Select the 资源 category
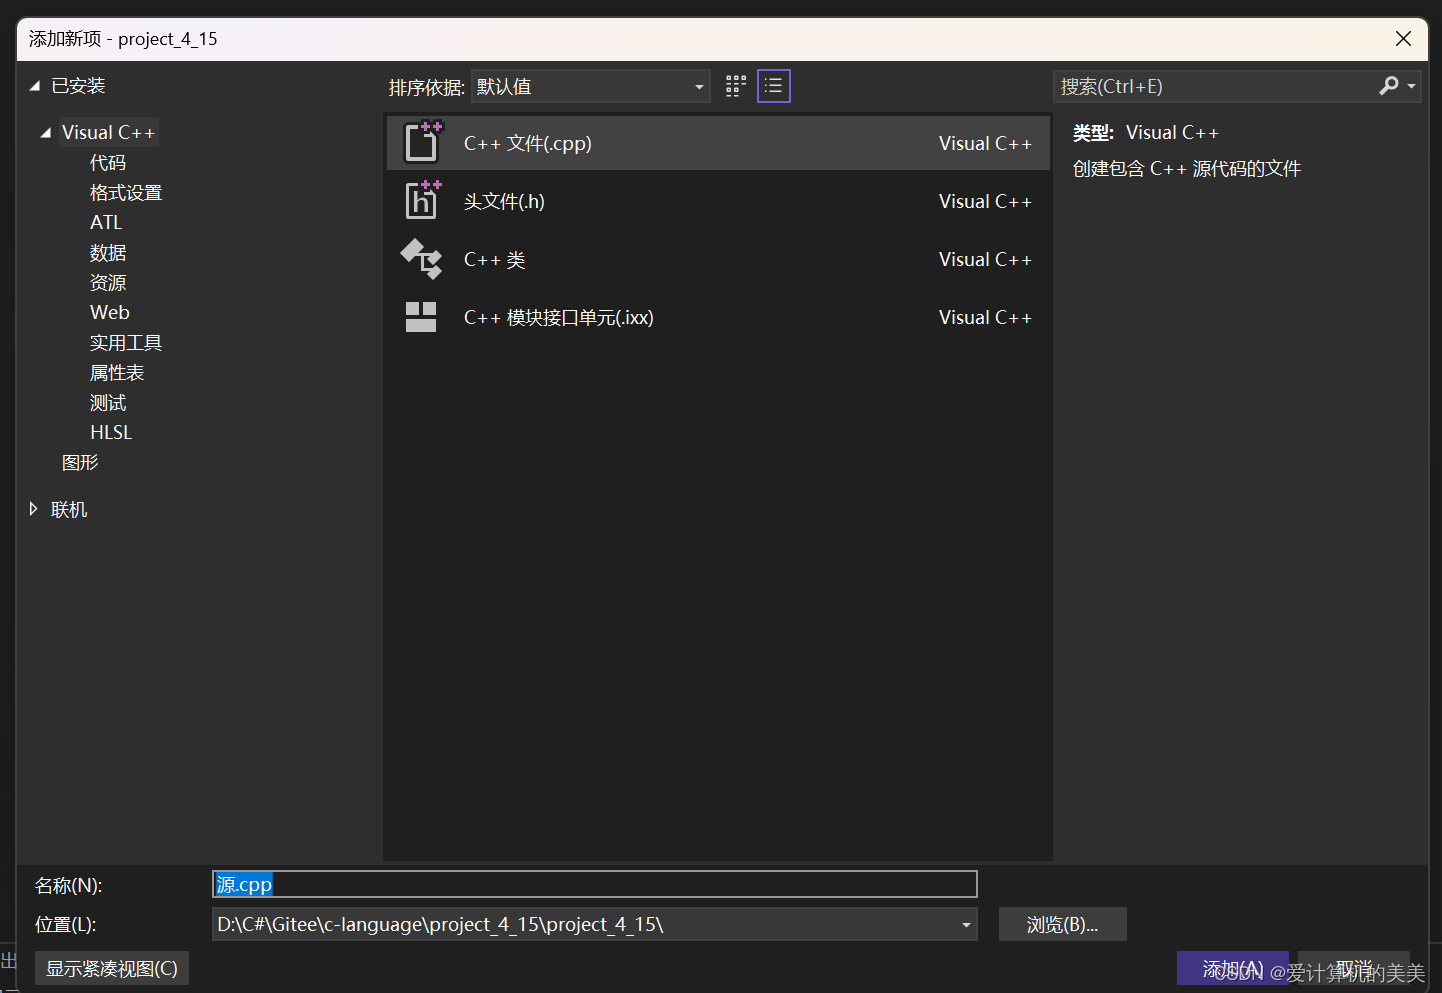The height and width of the screenshot is (993, 1442). click(108, 282)
